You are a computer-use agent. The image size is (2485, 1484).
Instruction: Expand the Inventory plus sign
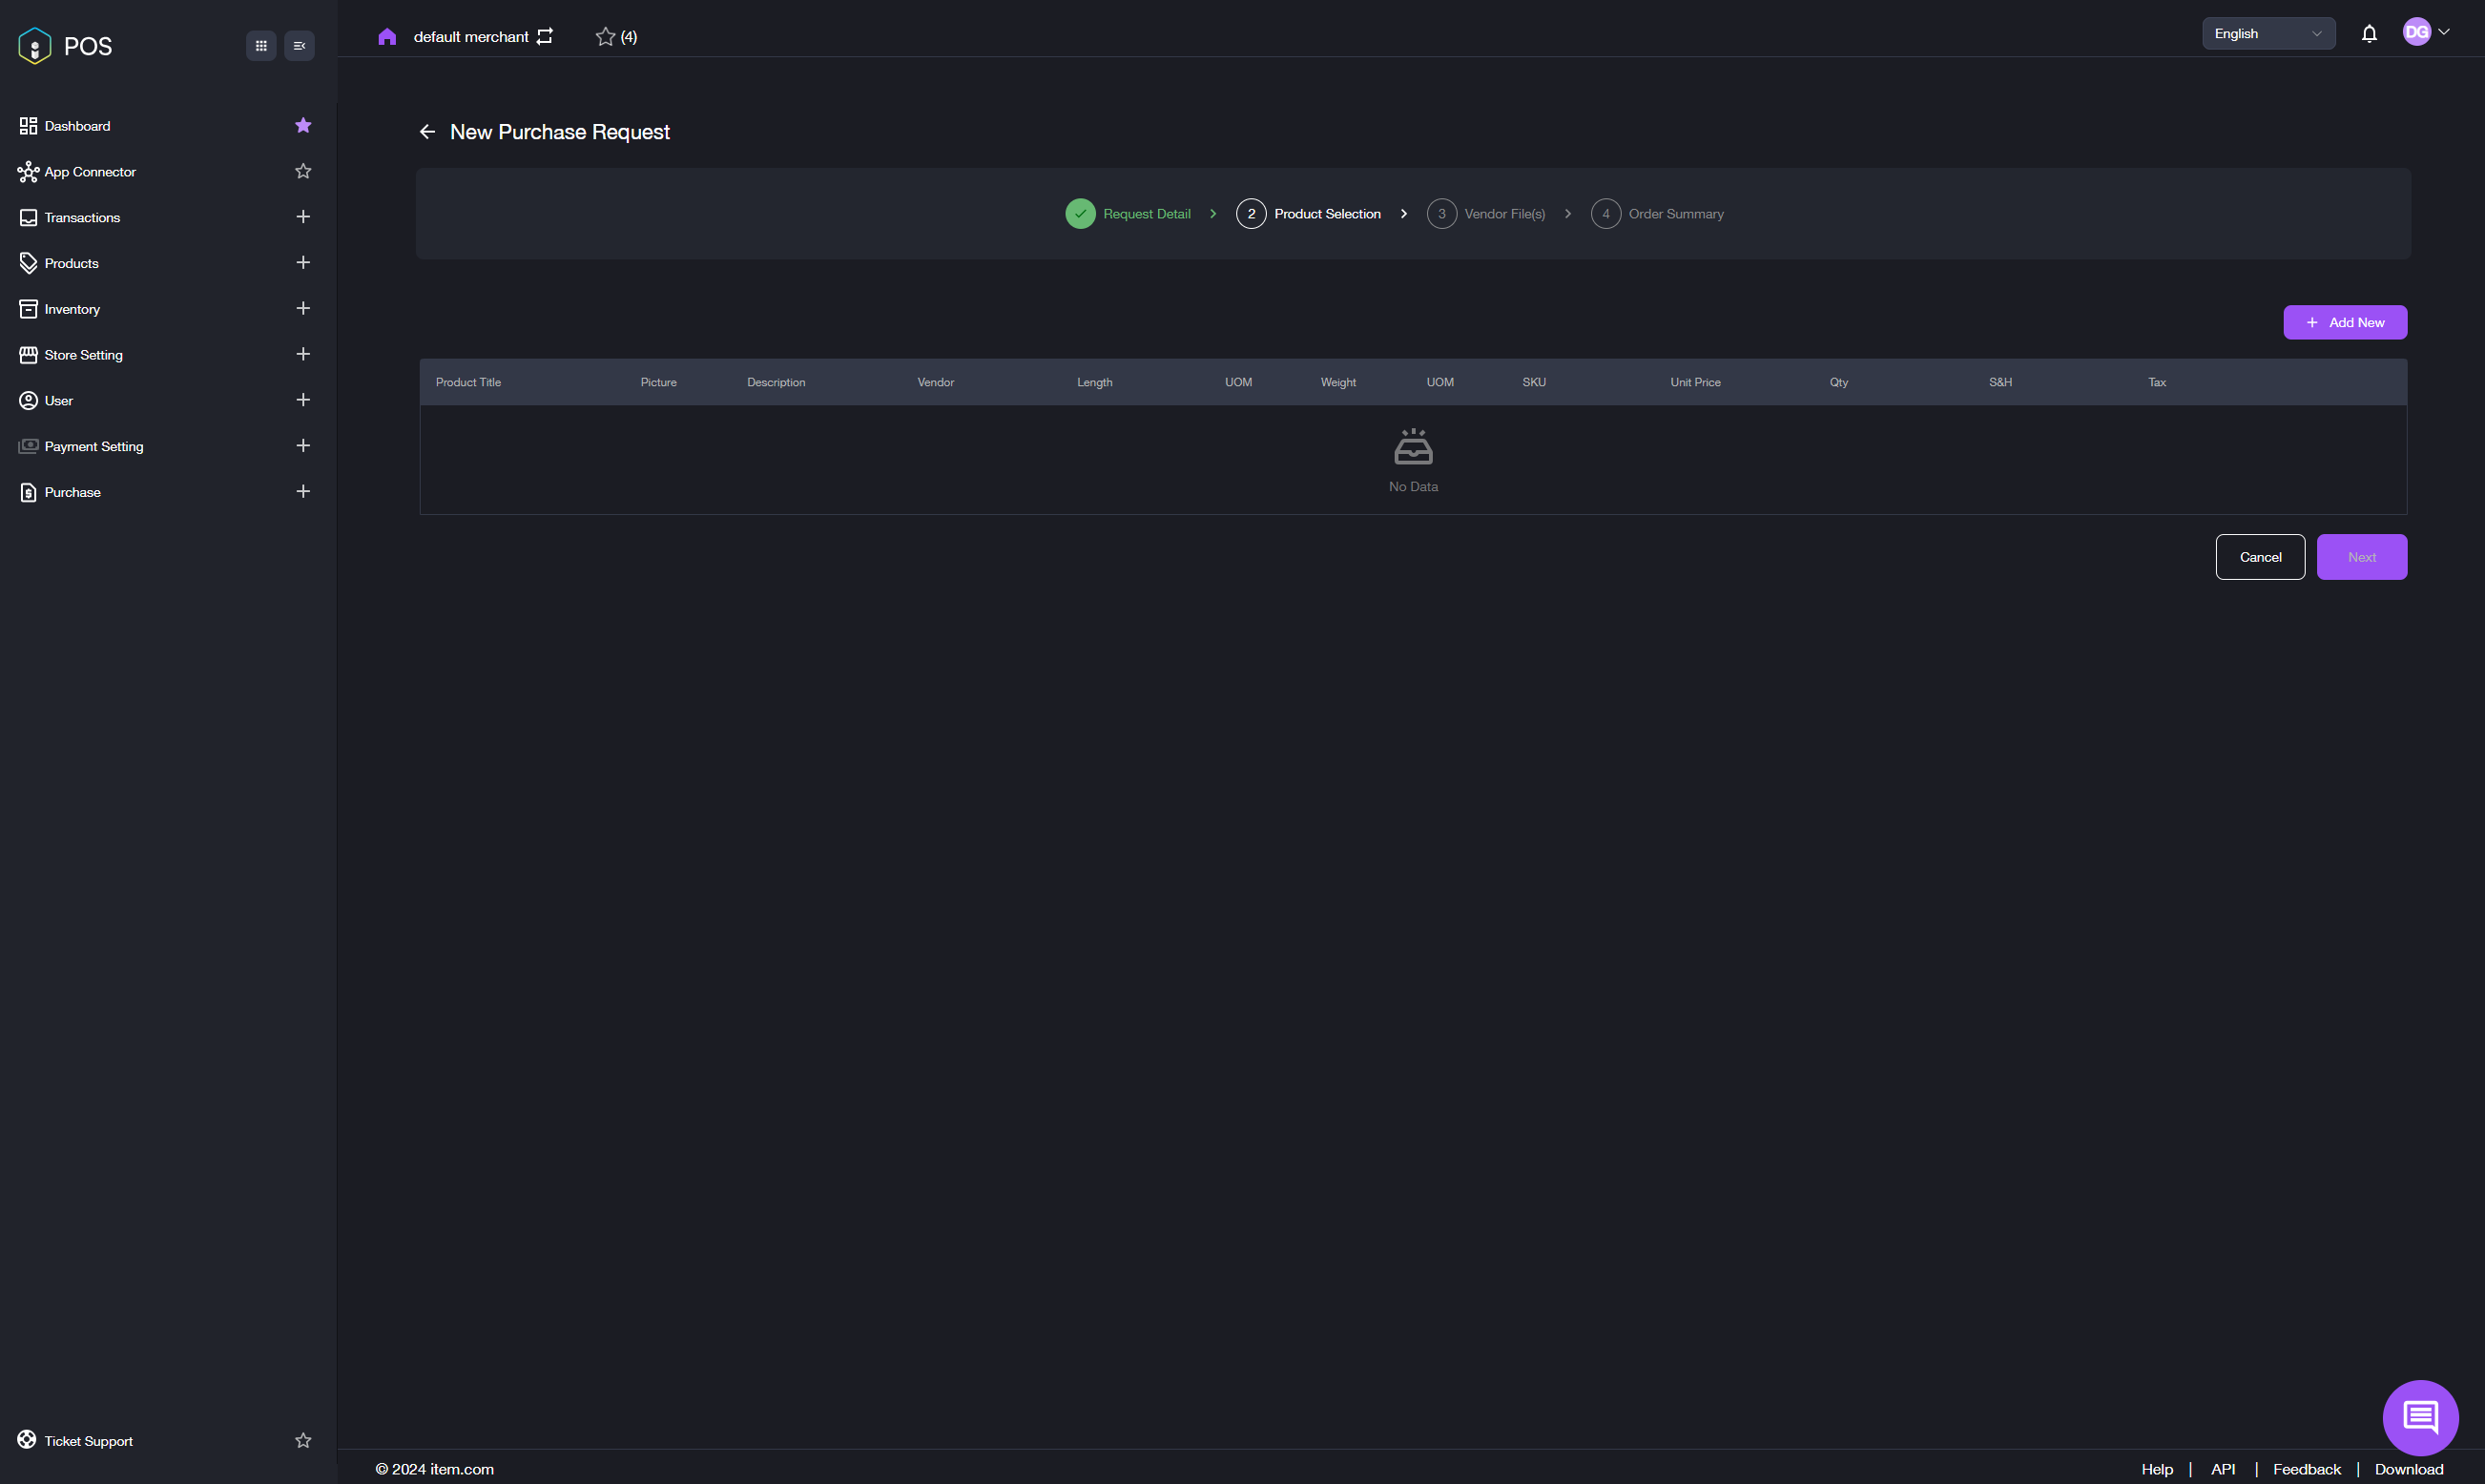pos(303,309)
